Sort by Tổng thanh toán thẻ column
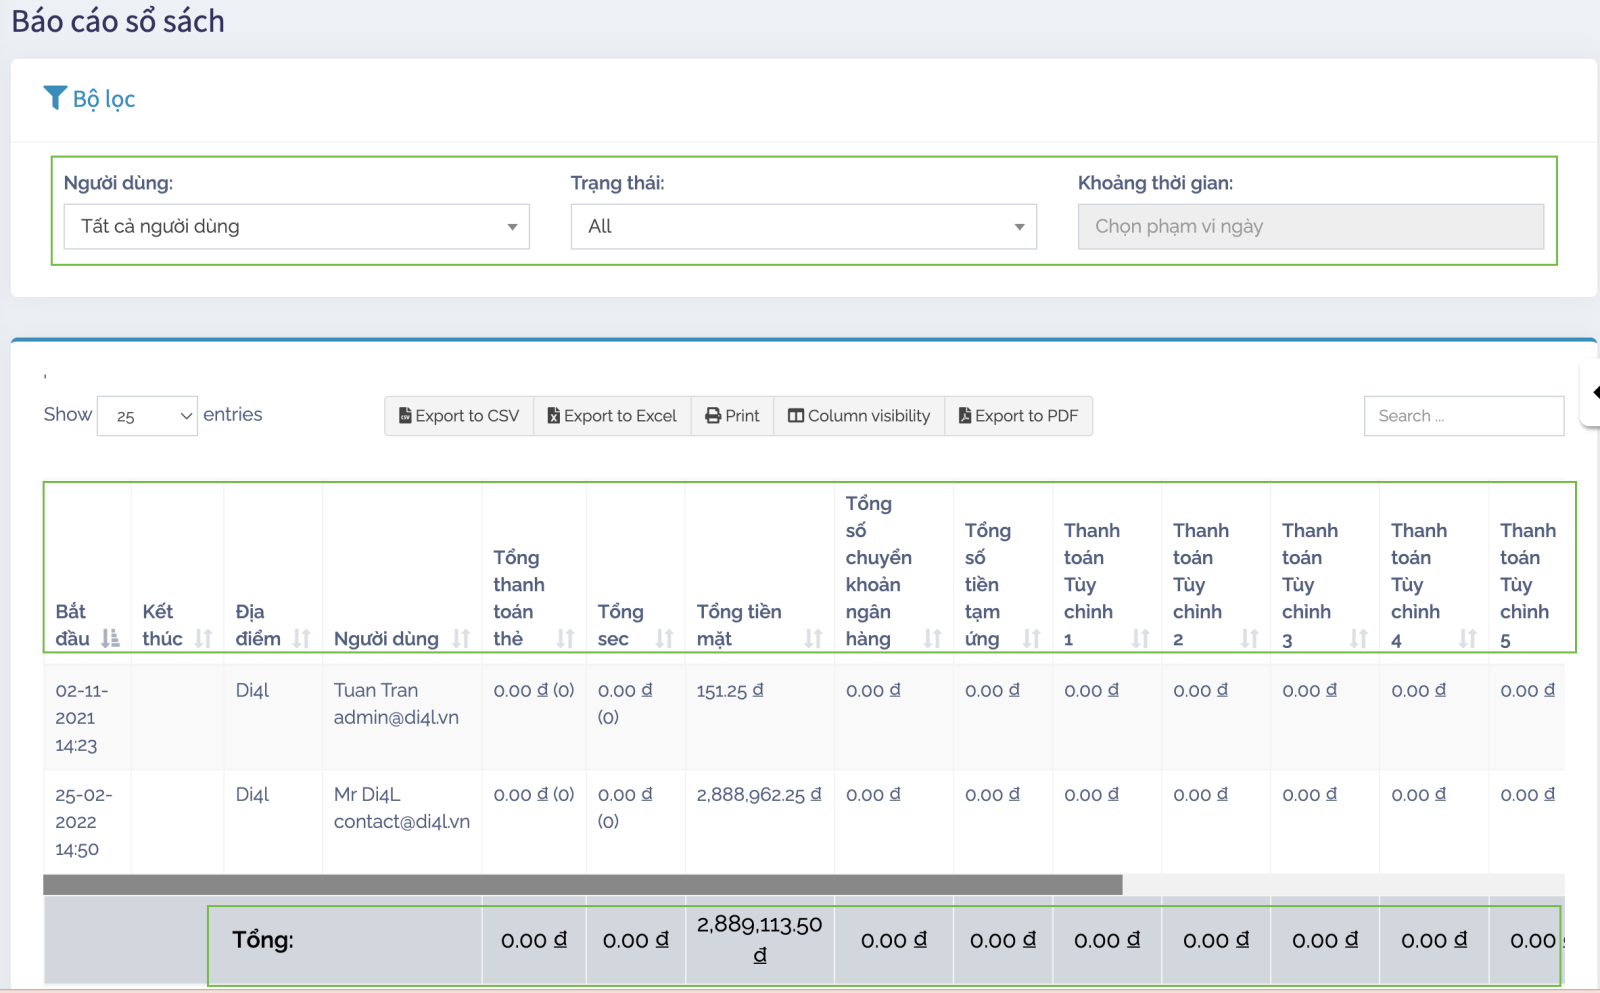This screenshot has width=1600, height=993. (x=565, y=638)
